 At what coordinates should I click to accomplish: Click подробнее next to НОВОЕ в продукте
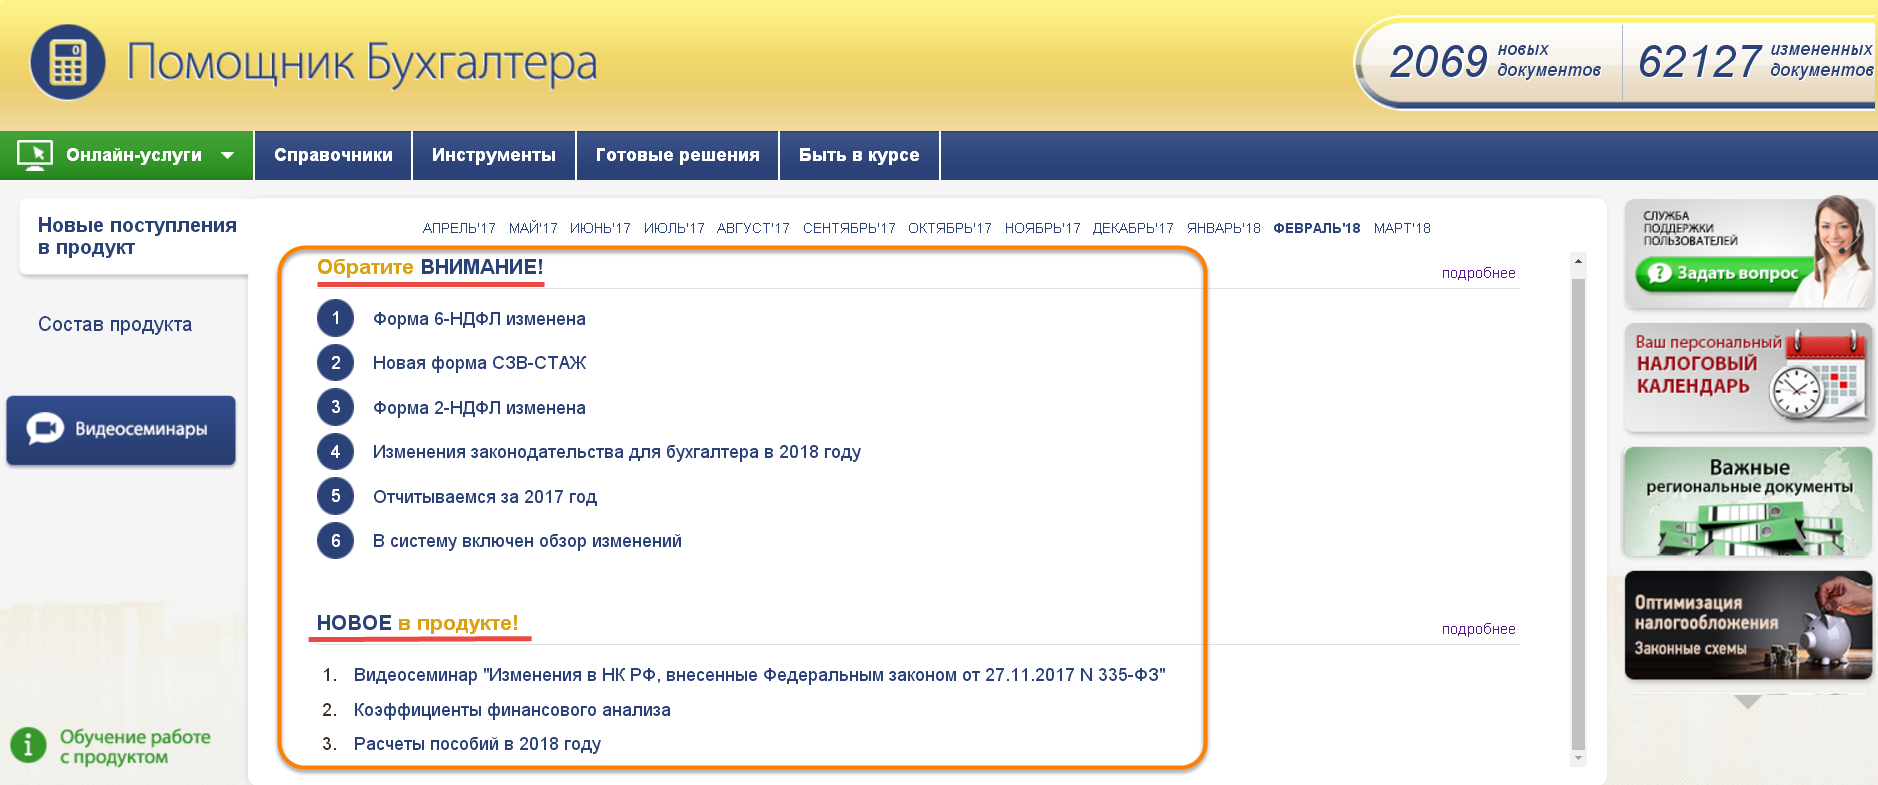pyautogui.click(x=1478, y=629)
